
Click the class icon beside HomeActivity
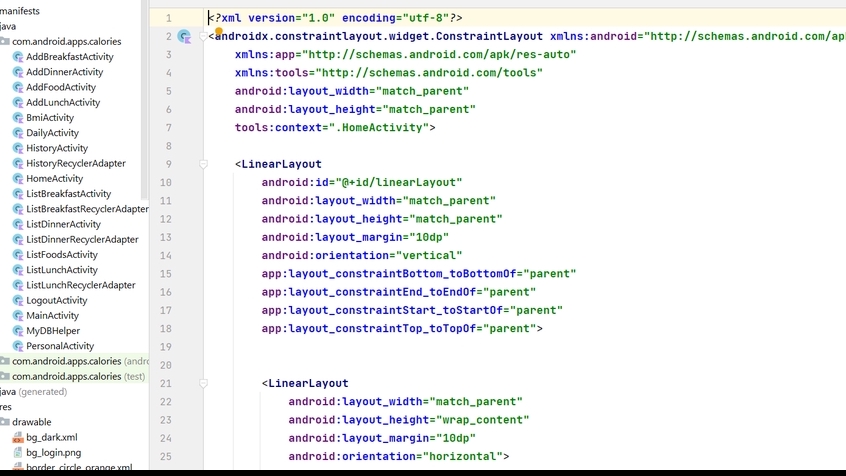(x=18, y=179)
